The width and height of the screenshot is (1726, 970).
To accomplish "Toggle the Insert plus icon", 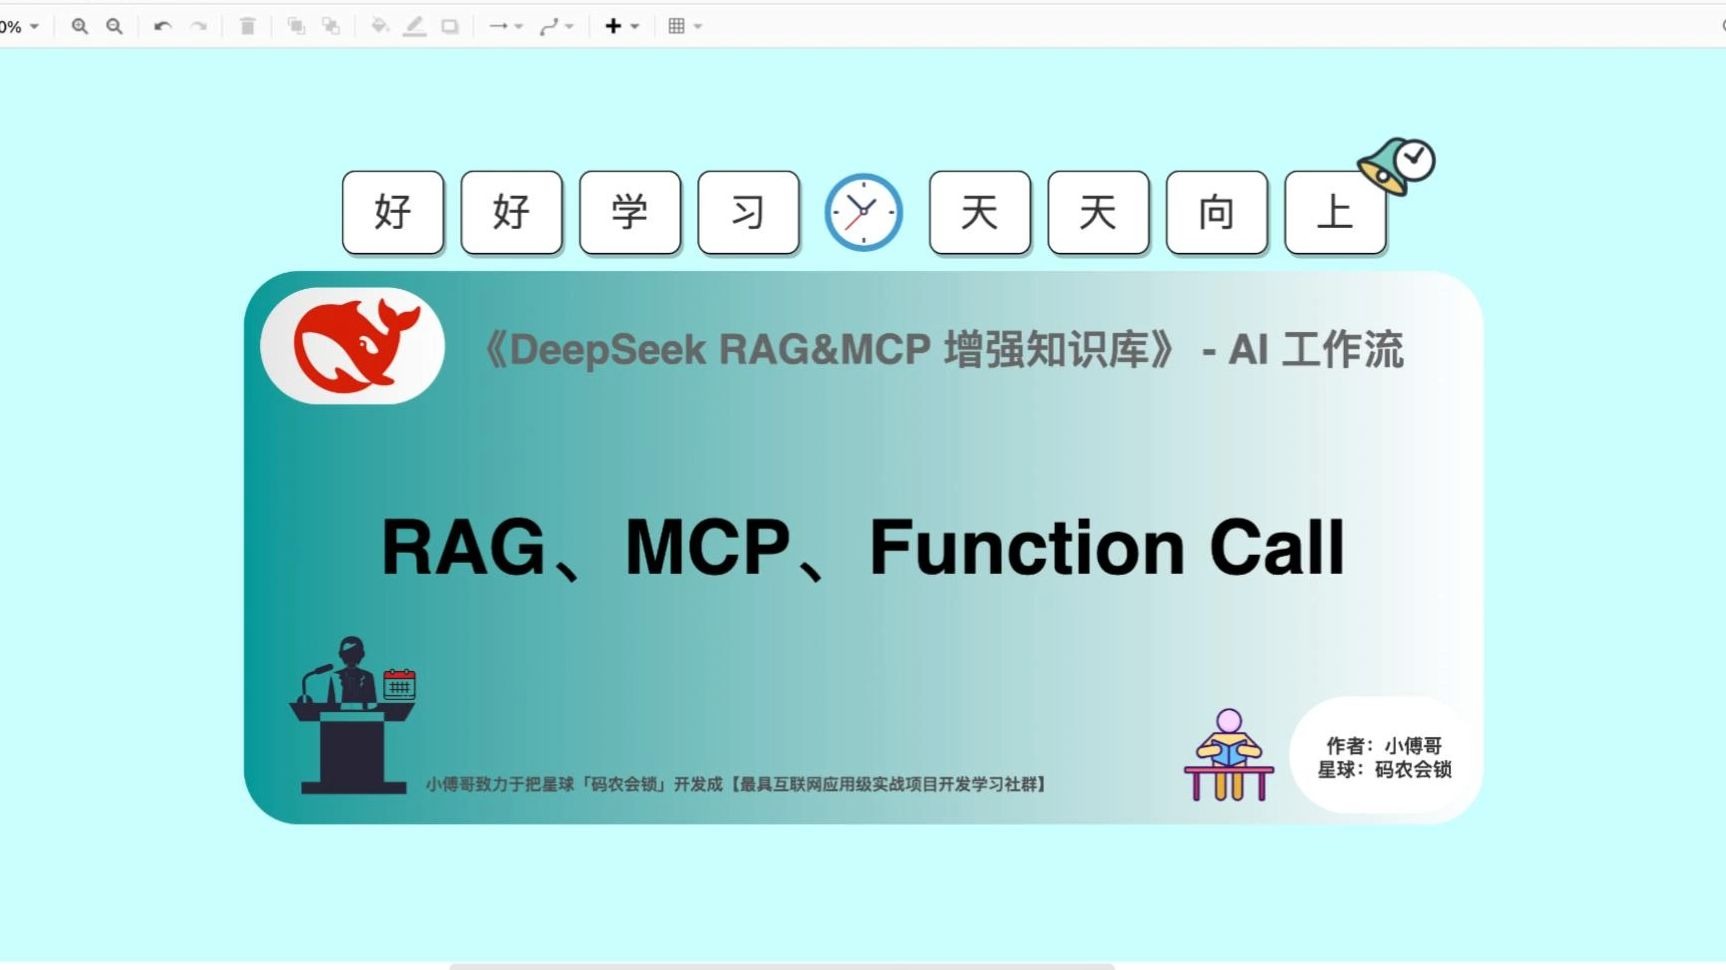I will (x=613, y=27).
